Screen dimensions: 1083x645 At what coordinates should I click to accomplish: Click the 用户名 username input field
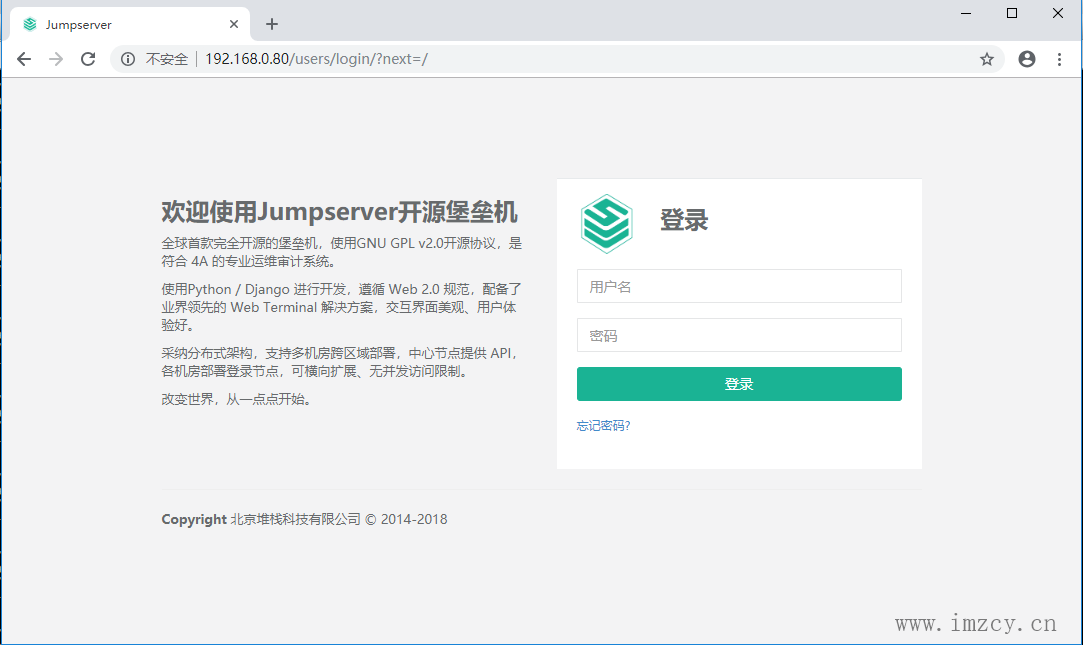point(739,286)
